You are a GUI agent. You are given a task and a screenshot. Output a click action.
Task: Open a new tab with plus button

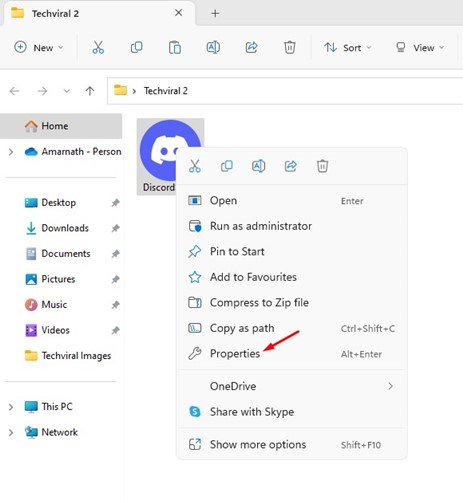215,13
